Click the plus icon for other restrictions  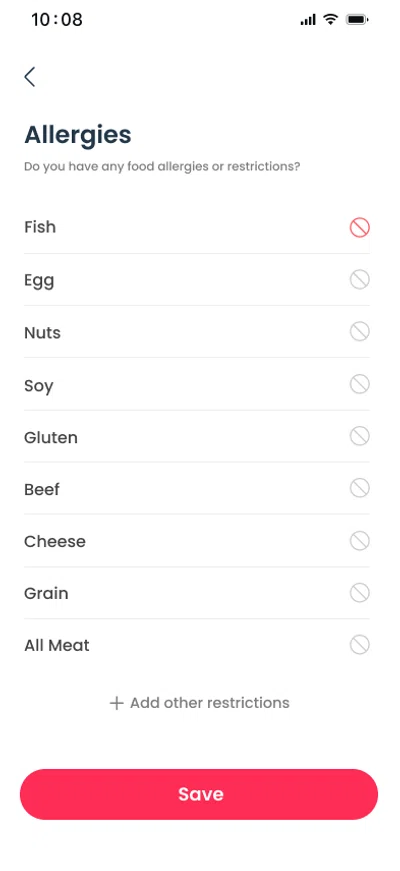pyautogui.click(x=116, y=703)
